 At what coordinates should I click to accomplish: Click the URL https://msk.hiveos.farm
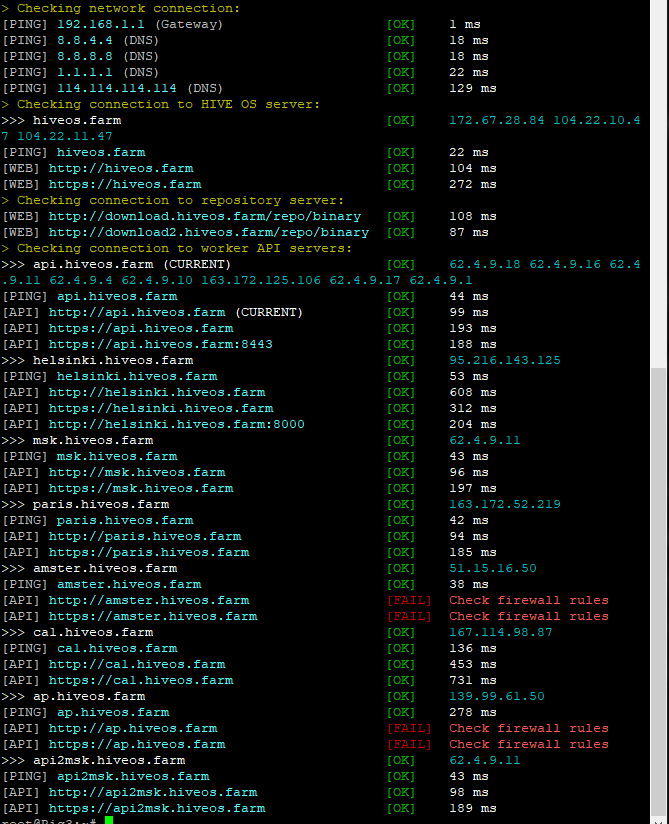[x=141, y=489]
